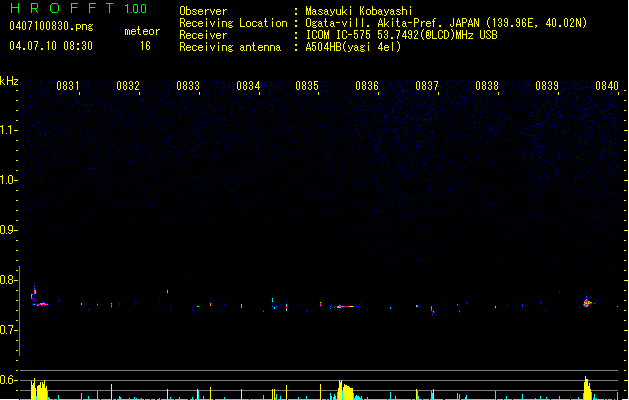629x400 pixels.
Task: Click the 0834 time axis marker
Action: tap(248, 86)
